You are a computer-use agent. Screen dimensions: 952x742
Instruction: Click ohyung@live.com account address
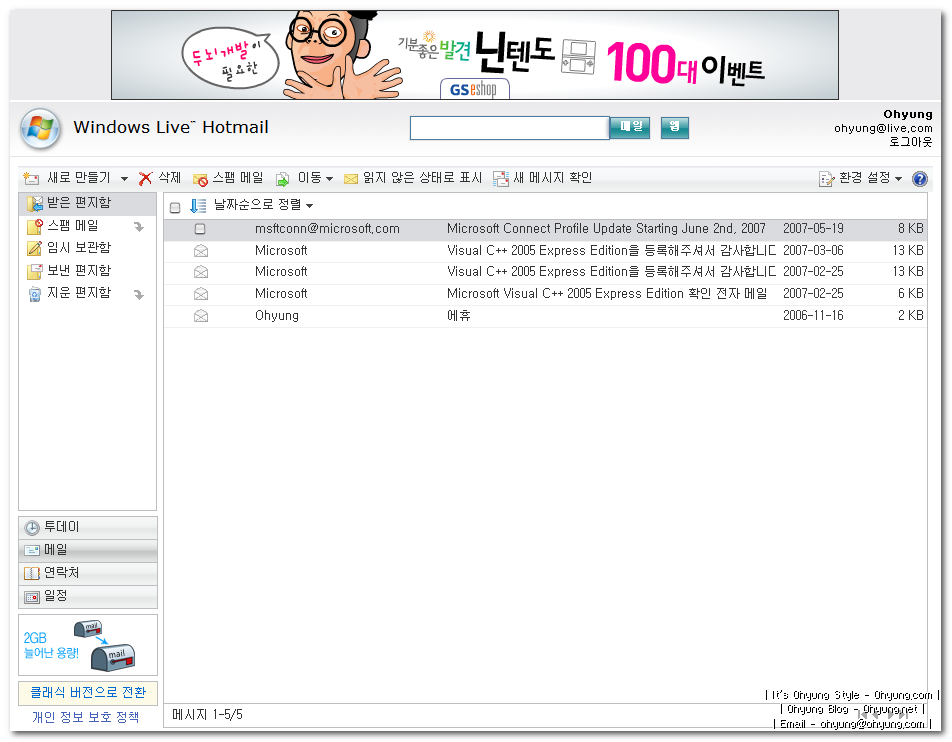click(x=883, y=128)
